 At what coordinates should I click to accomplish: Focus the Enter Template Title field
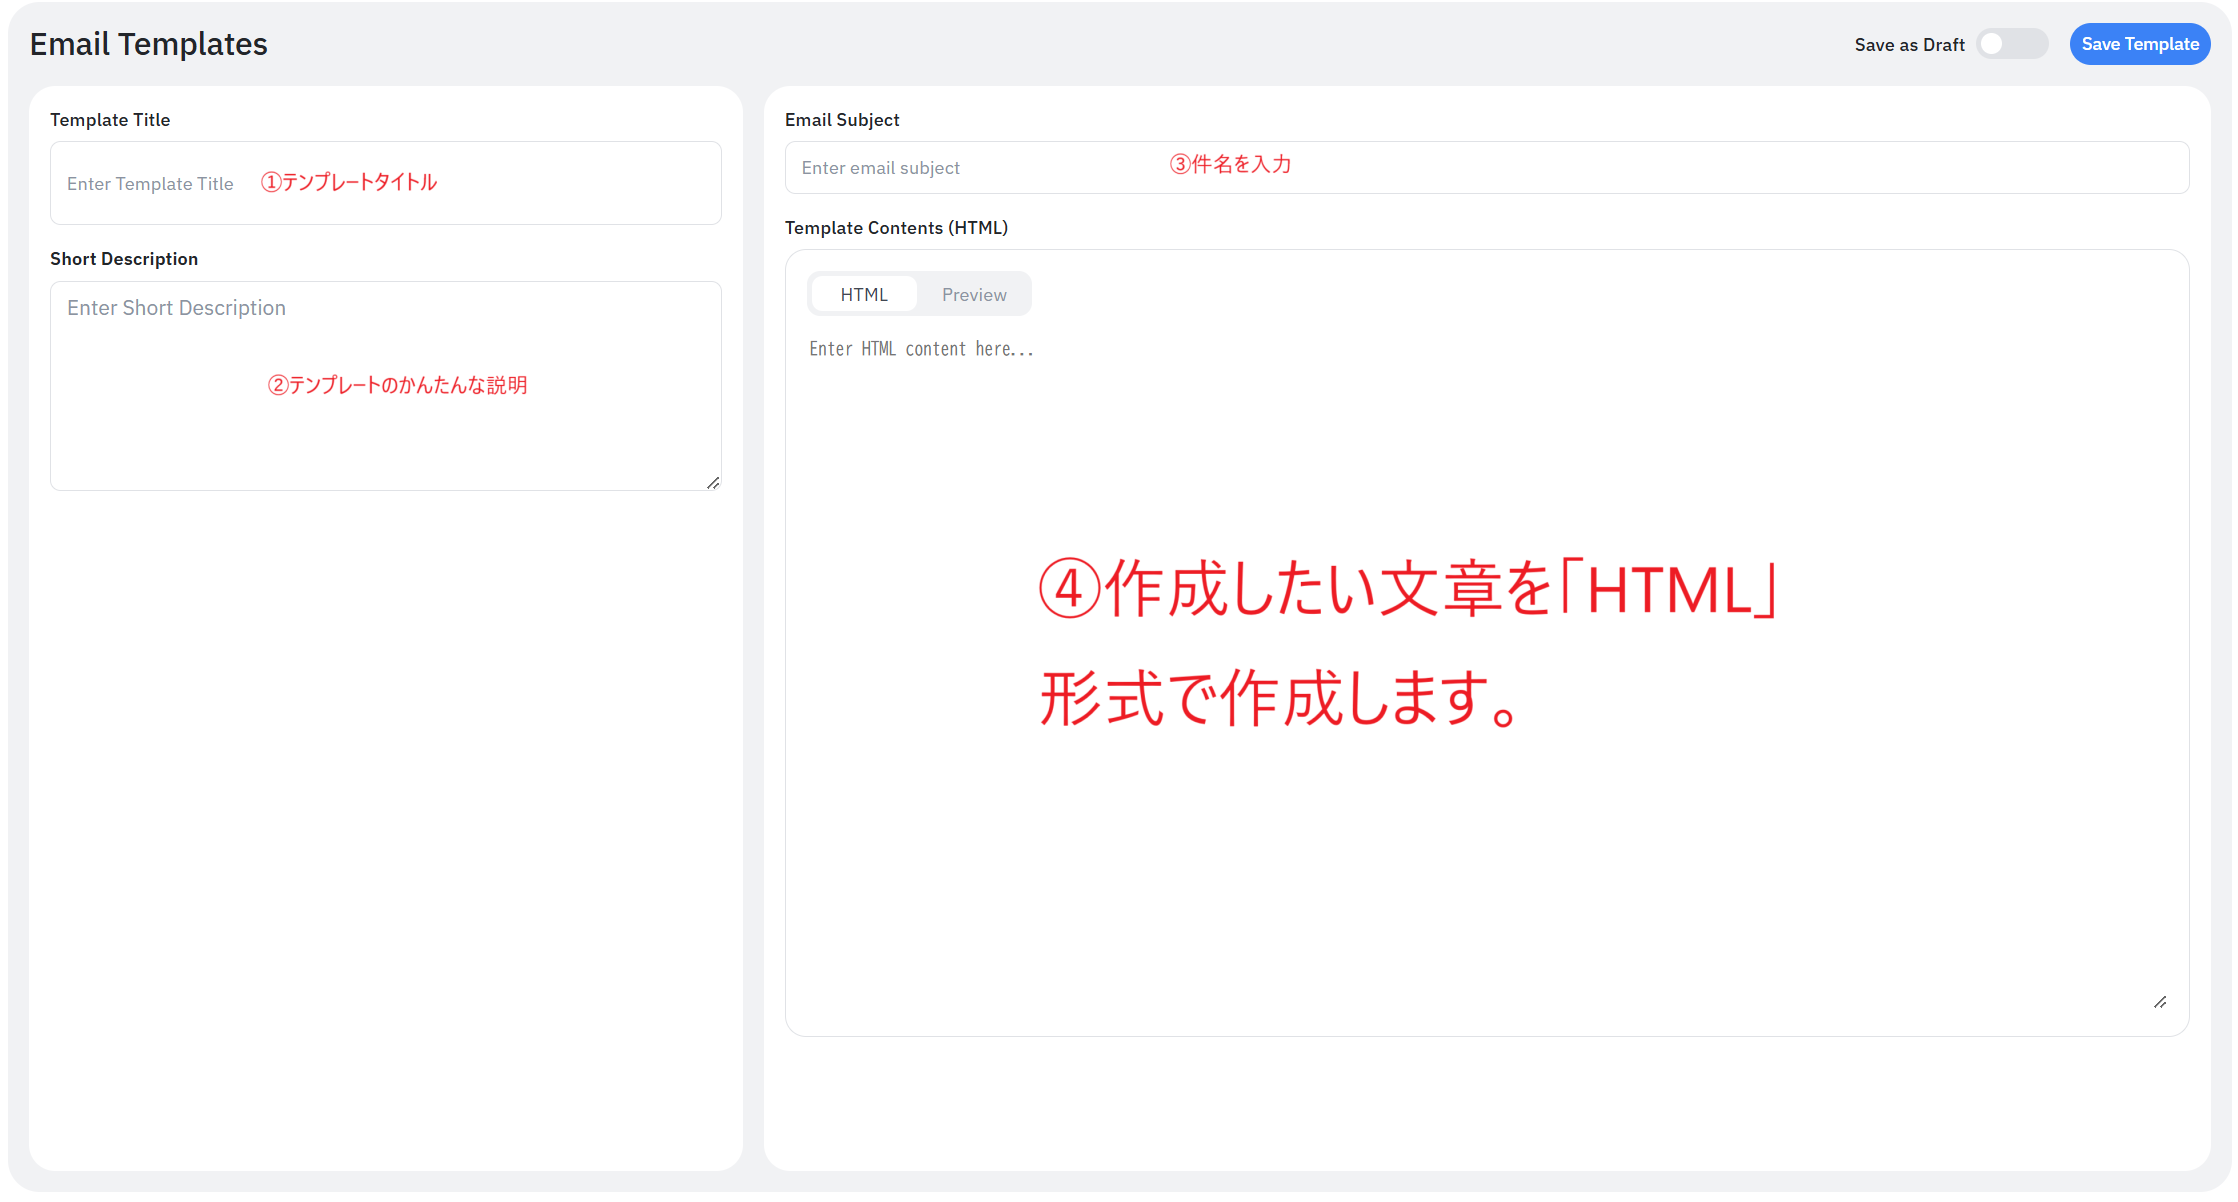[150, 184]
